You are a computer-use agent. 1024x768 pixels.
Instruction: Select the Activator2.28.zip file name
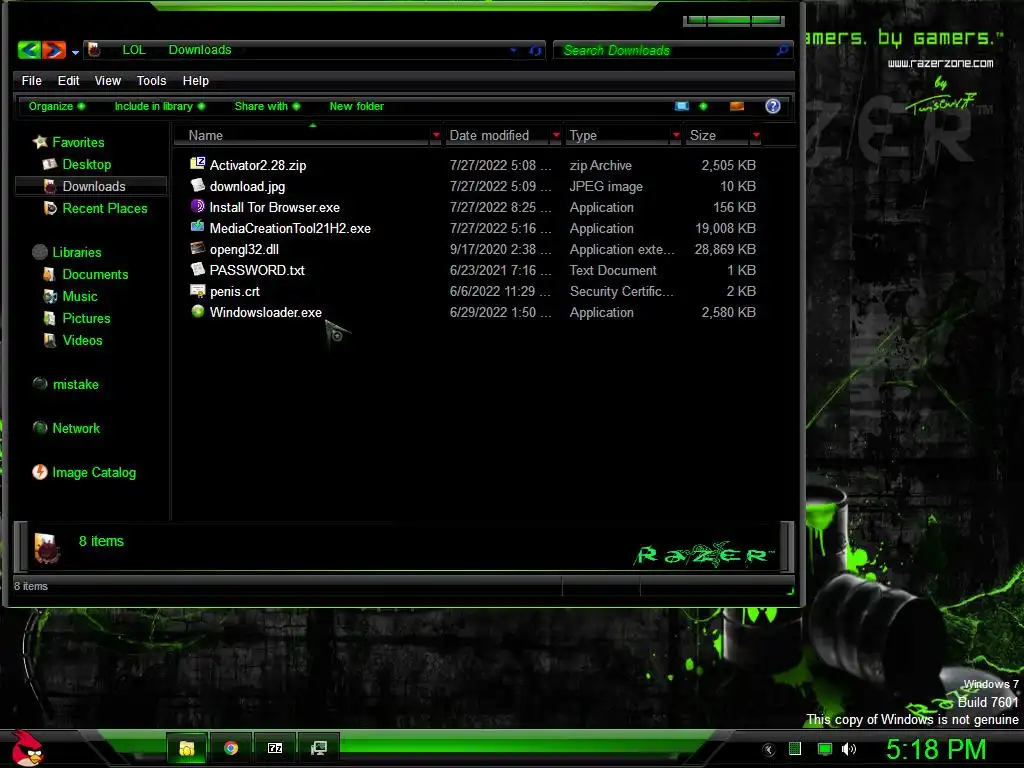[x=257, y=165]
